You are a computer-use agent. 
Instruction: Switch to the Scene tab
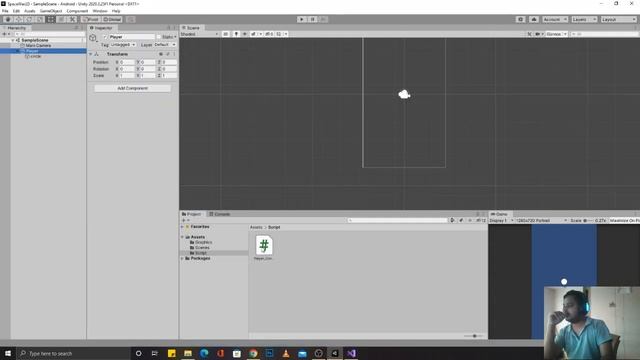click(191, 28)
